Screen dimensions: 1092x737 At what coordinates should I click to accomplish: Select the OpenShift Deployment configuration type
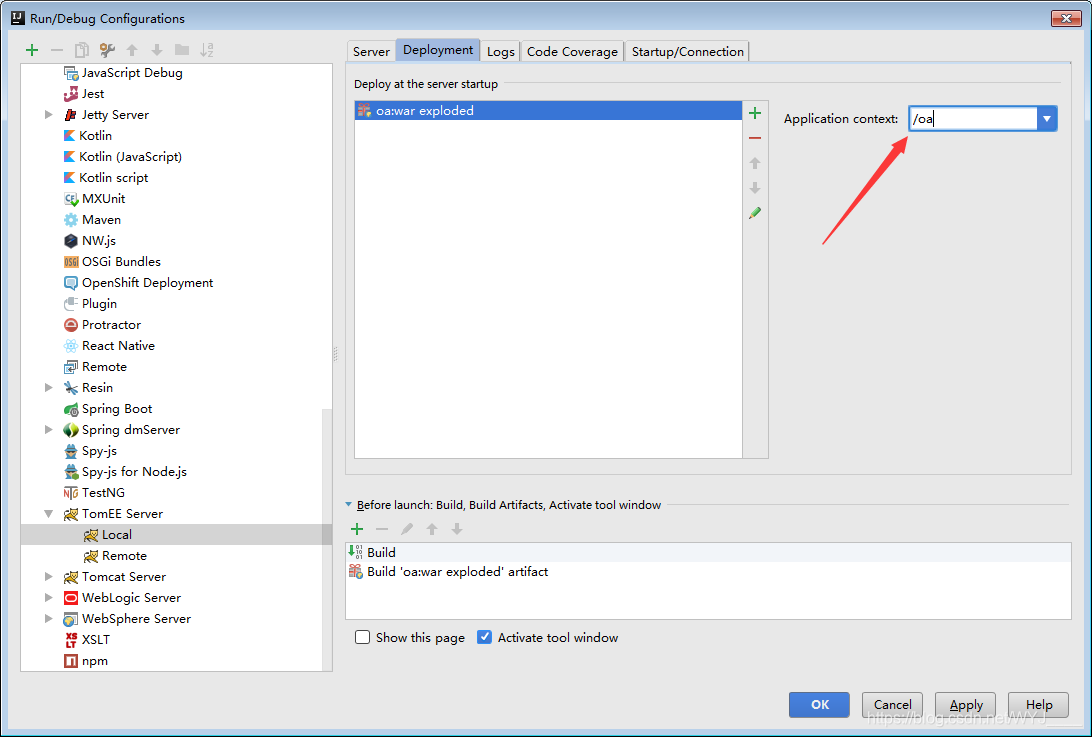[x=139, y=283]
